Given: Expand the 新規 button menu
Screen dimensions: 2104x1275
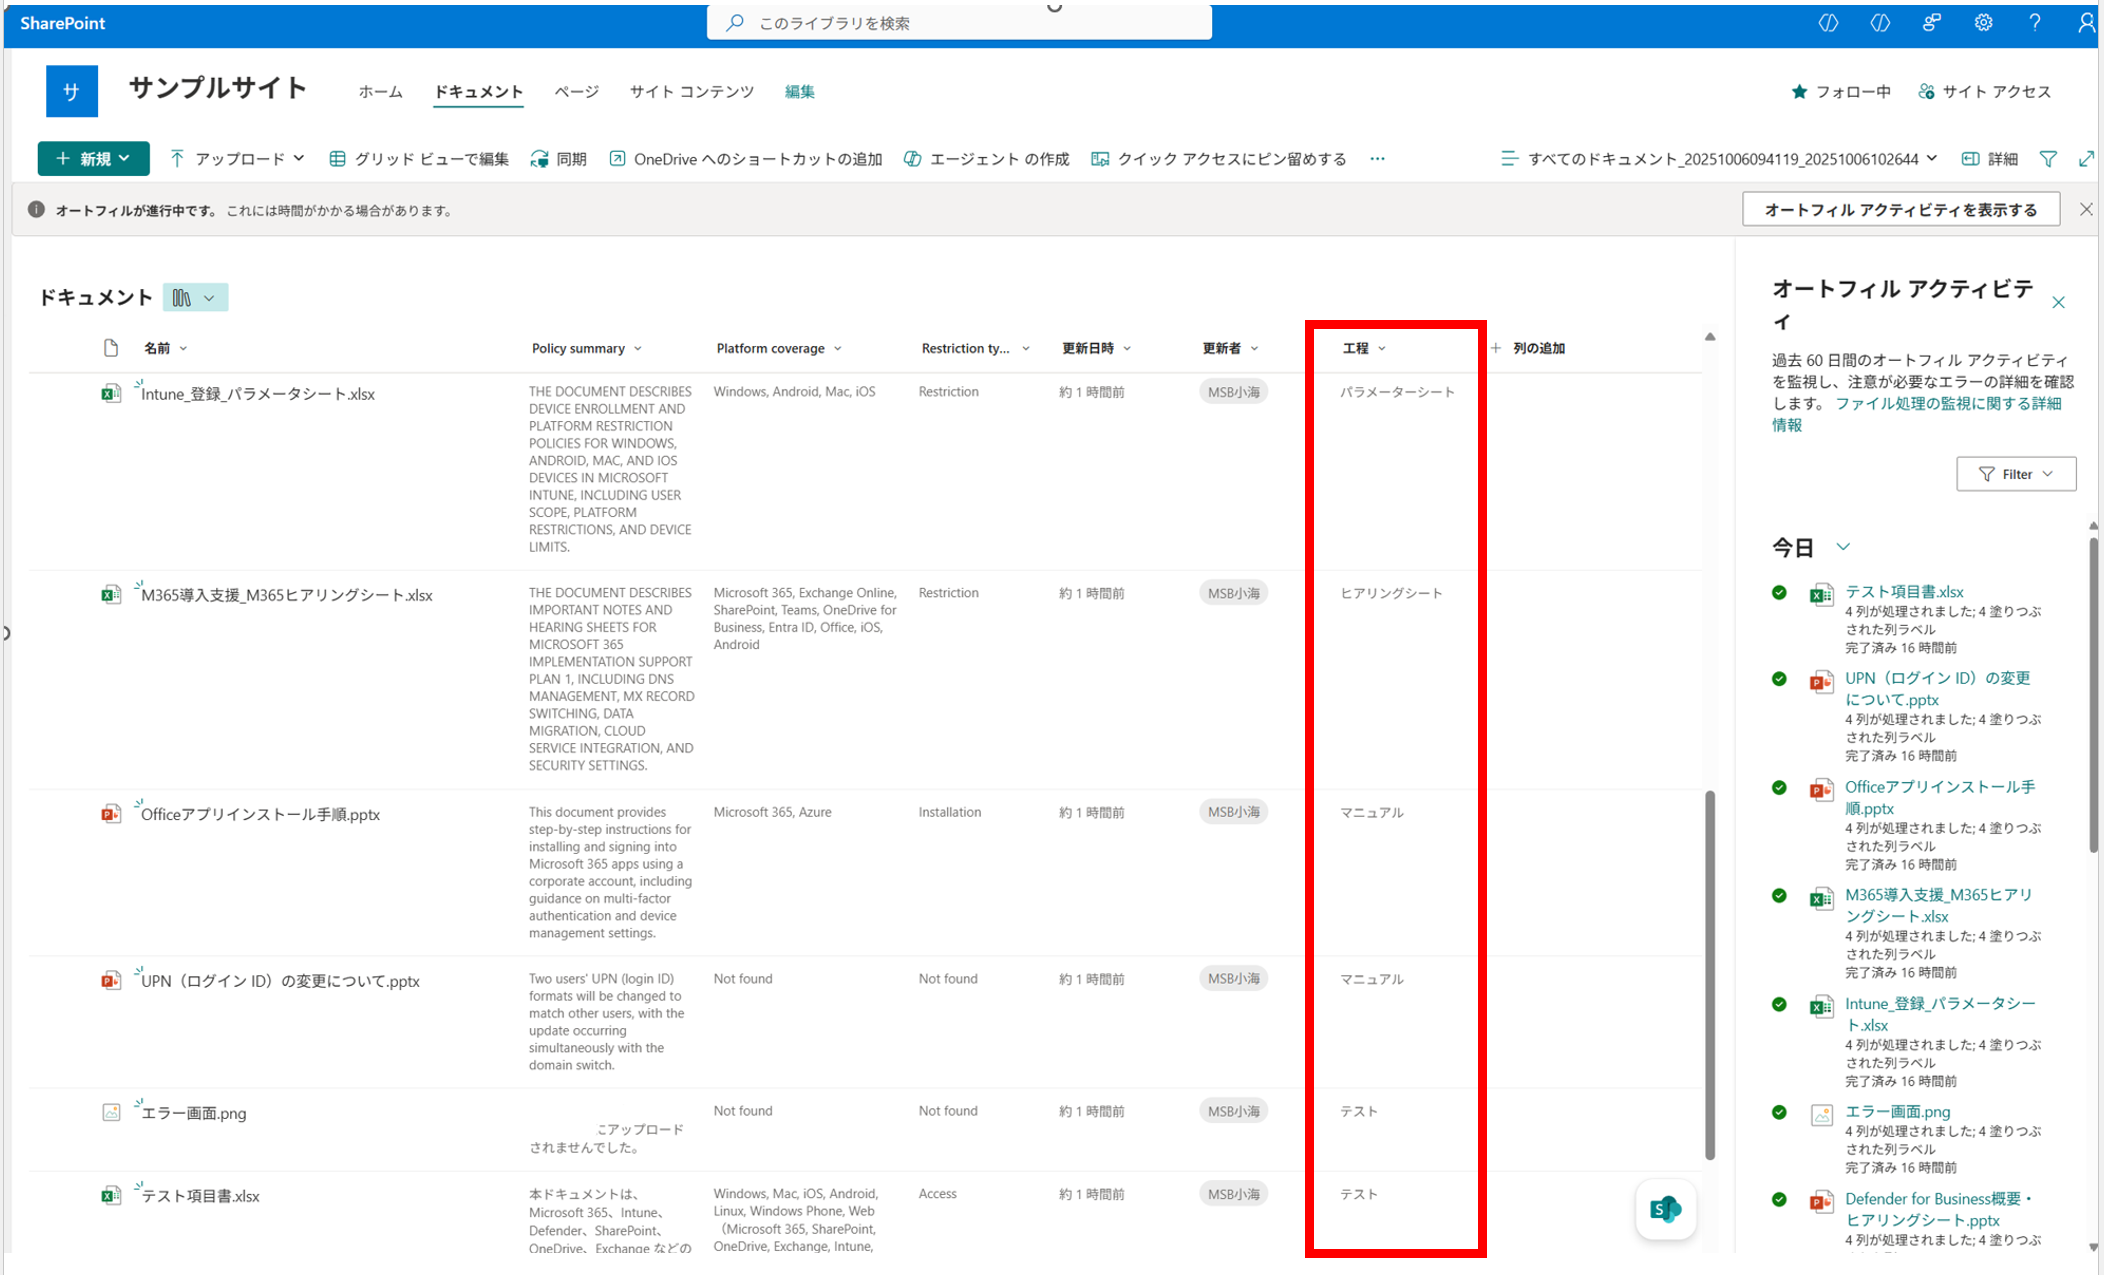Looking at the screenshot, I should 93,159.
